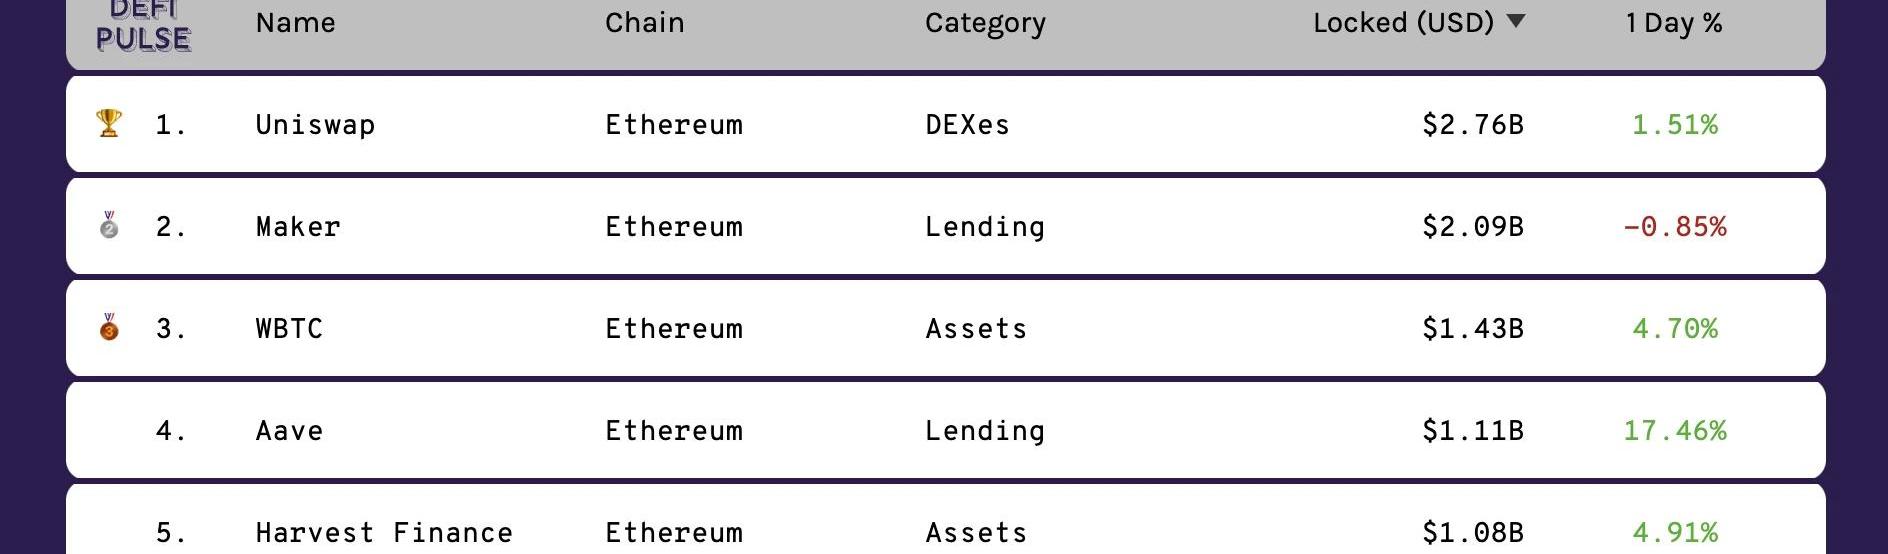Click Uniswap's $2.76B locked value
Viewport: 1888px width, 554px height.
click(x=1472, y=125)
